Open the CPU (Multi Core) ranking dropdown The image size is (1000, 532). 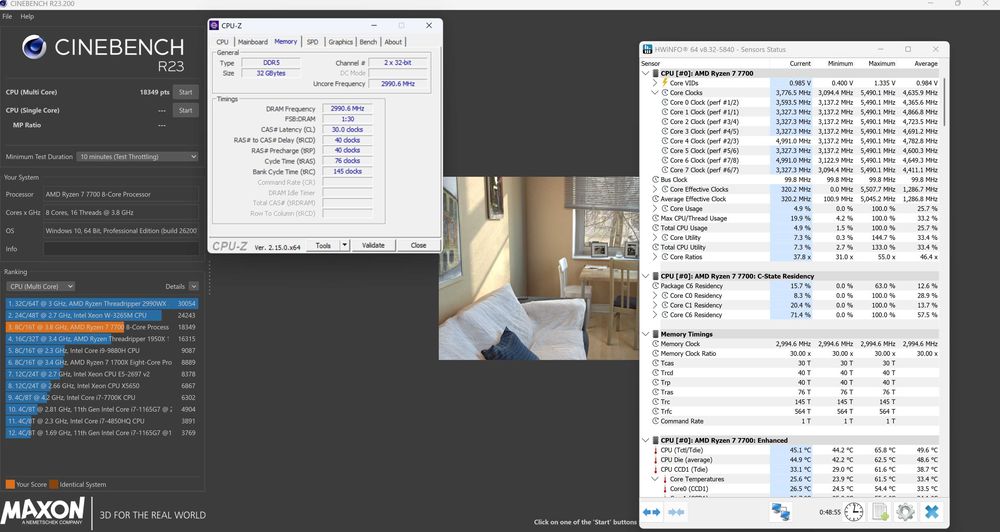pyautogui.click(x=41, y=286)
